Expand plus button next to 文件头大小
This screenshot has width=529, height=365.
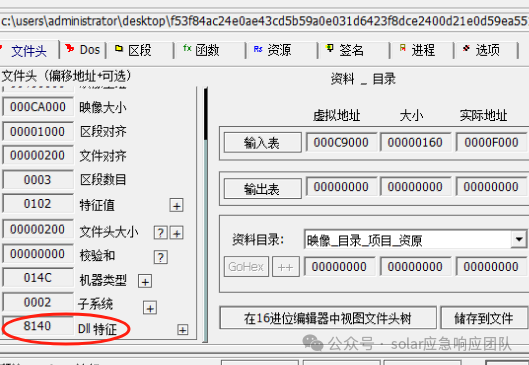(x=176, y=233)
